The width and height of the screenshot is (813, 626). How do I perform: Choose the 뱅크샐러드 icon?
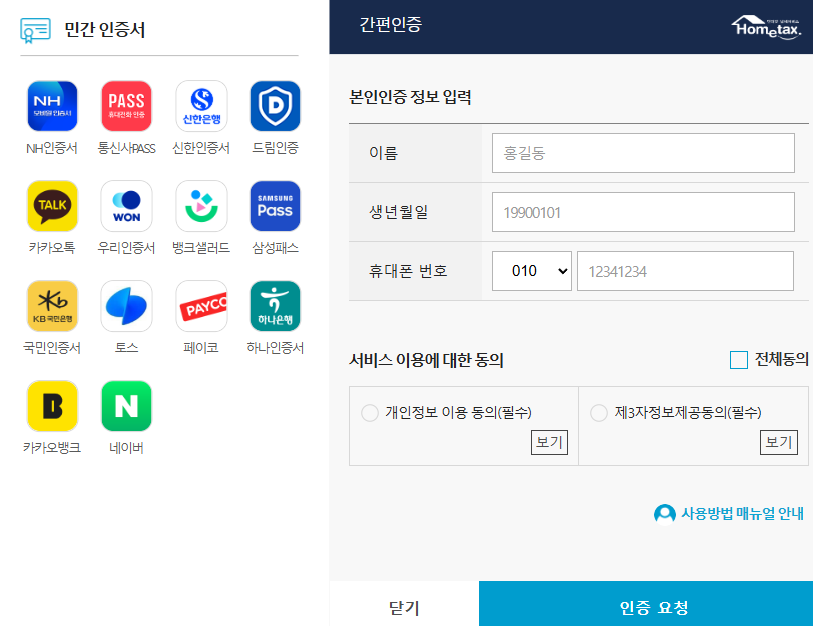201,206
